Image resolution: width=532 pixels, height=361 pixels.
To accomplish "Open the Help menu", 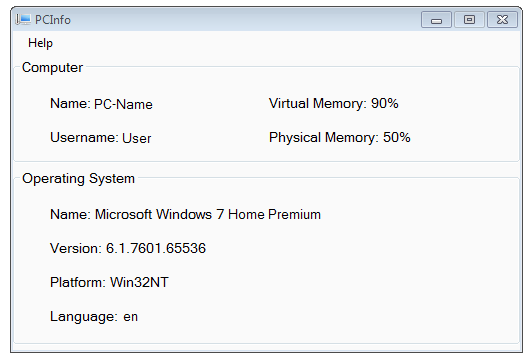I will [40, 43].
